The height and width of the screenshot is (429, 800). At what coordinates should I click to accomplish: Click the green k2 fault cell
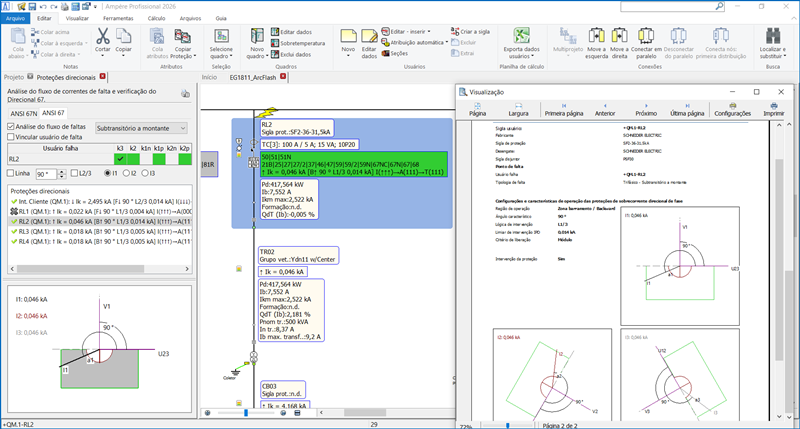click(x=133, y=158)
